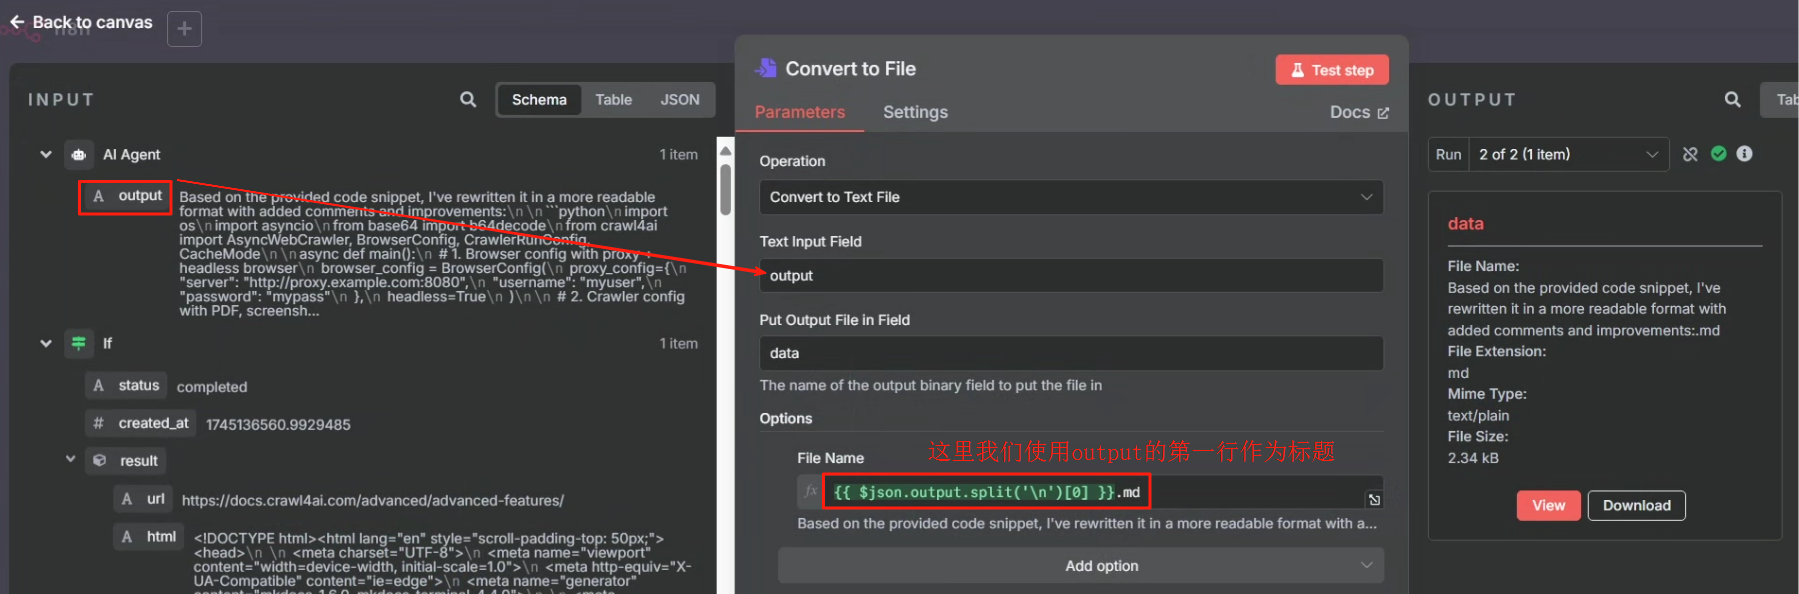This screenshot has width=1799, height=594.
Task: Select the url field under result
Action: [x=142, y=498]
